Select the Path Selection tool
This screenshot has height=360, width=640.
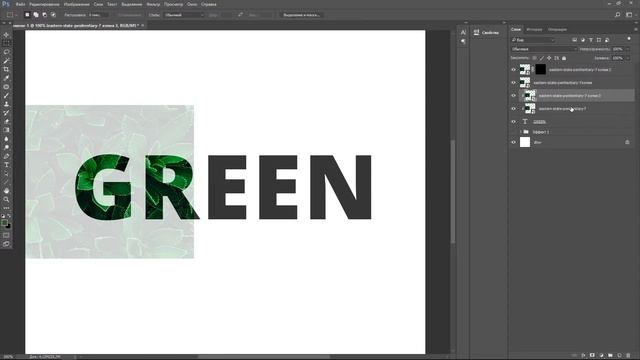click(6, 173)
